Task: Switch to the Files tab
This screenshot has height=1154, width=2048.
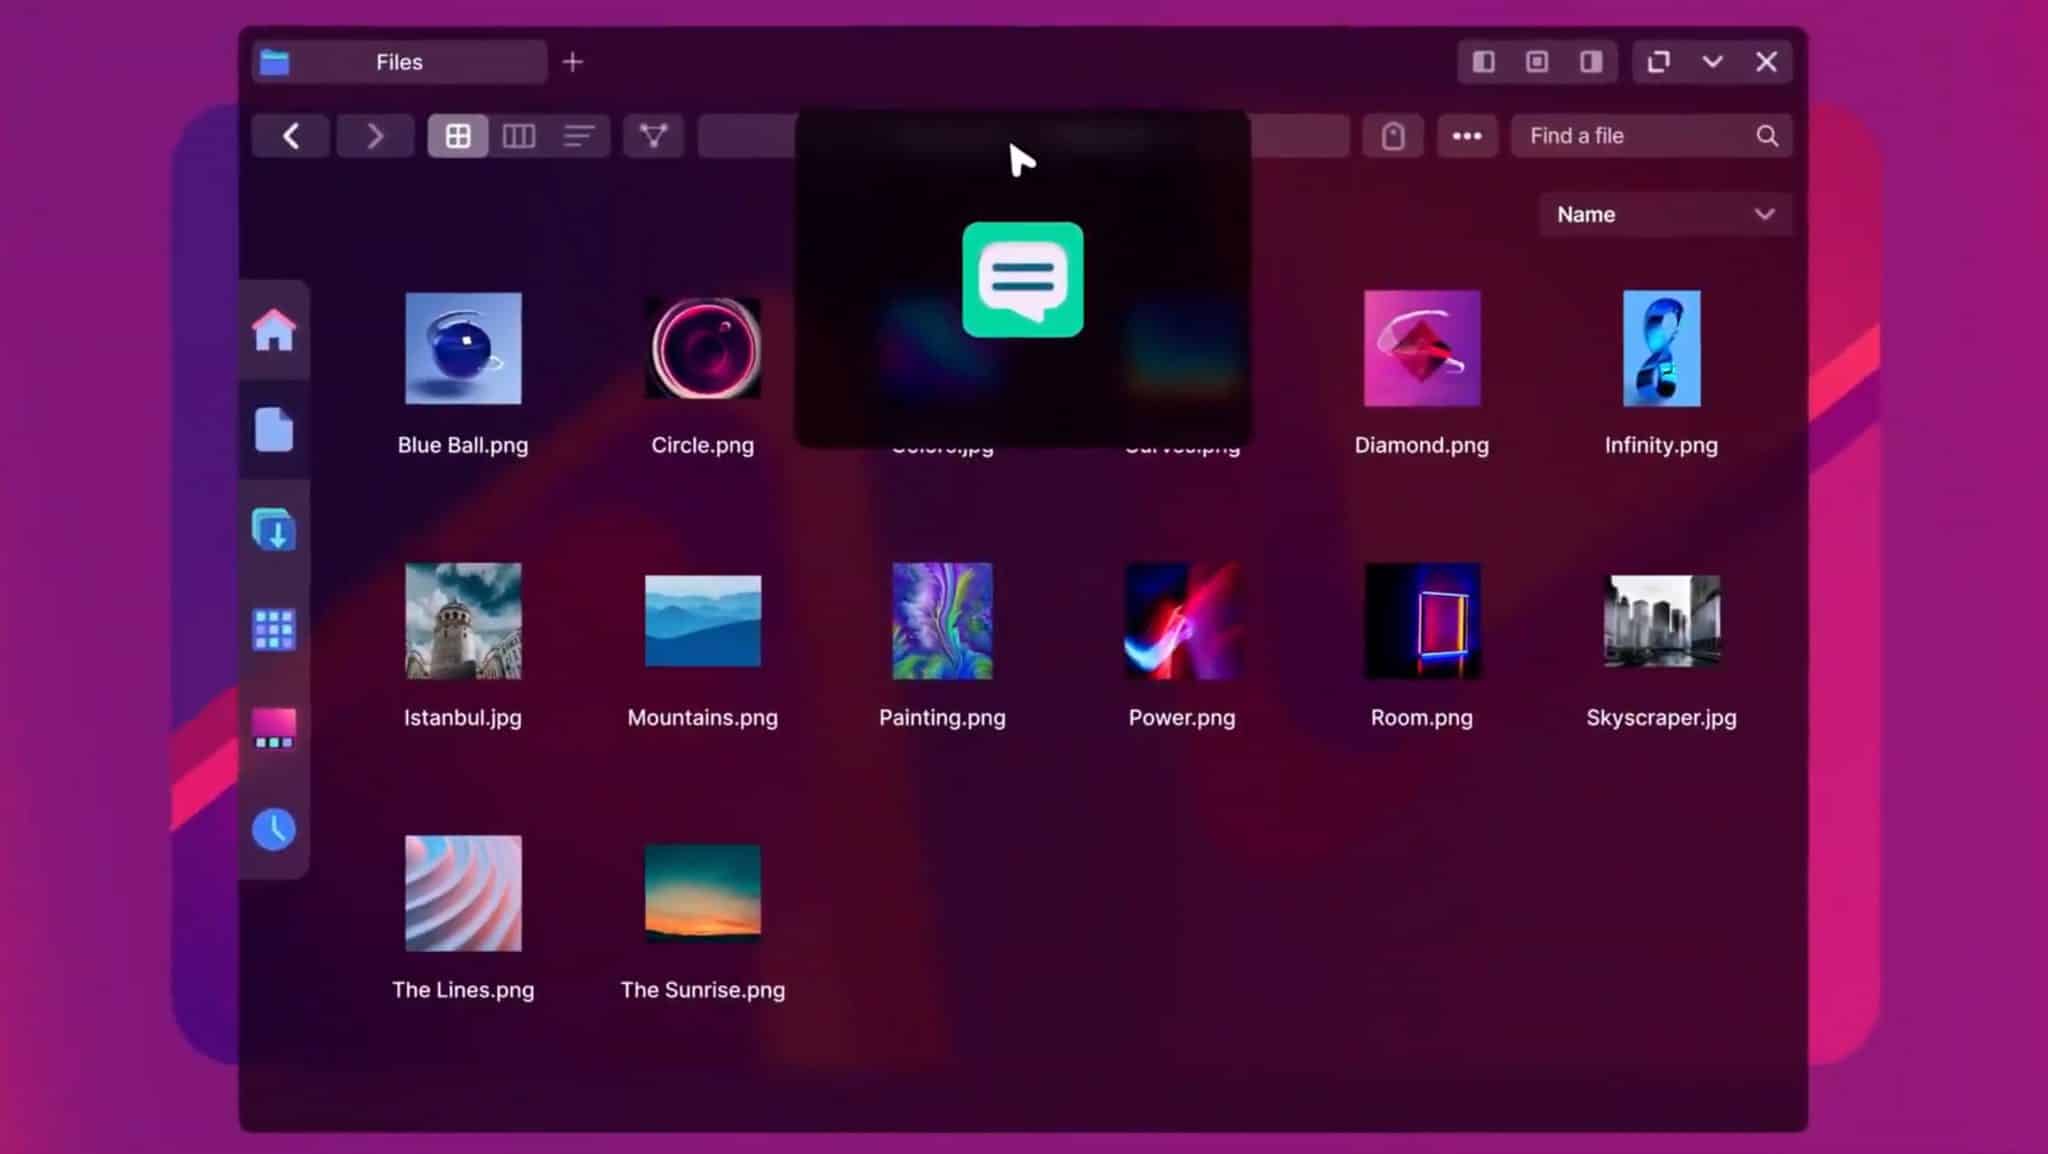Action: pos(398,61)
